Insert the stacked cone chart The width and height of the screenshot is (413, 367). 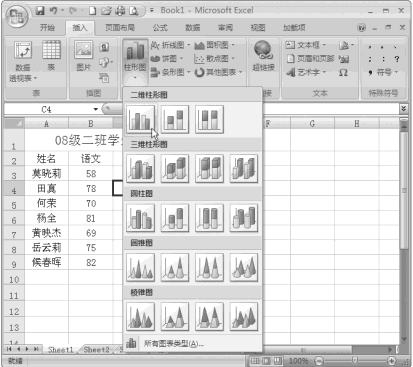pyautogui.click(x=175, y=267)
